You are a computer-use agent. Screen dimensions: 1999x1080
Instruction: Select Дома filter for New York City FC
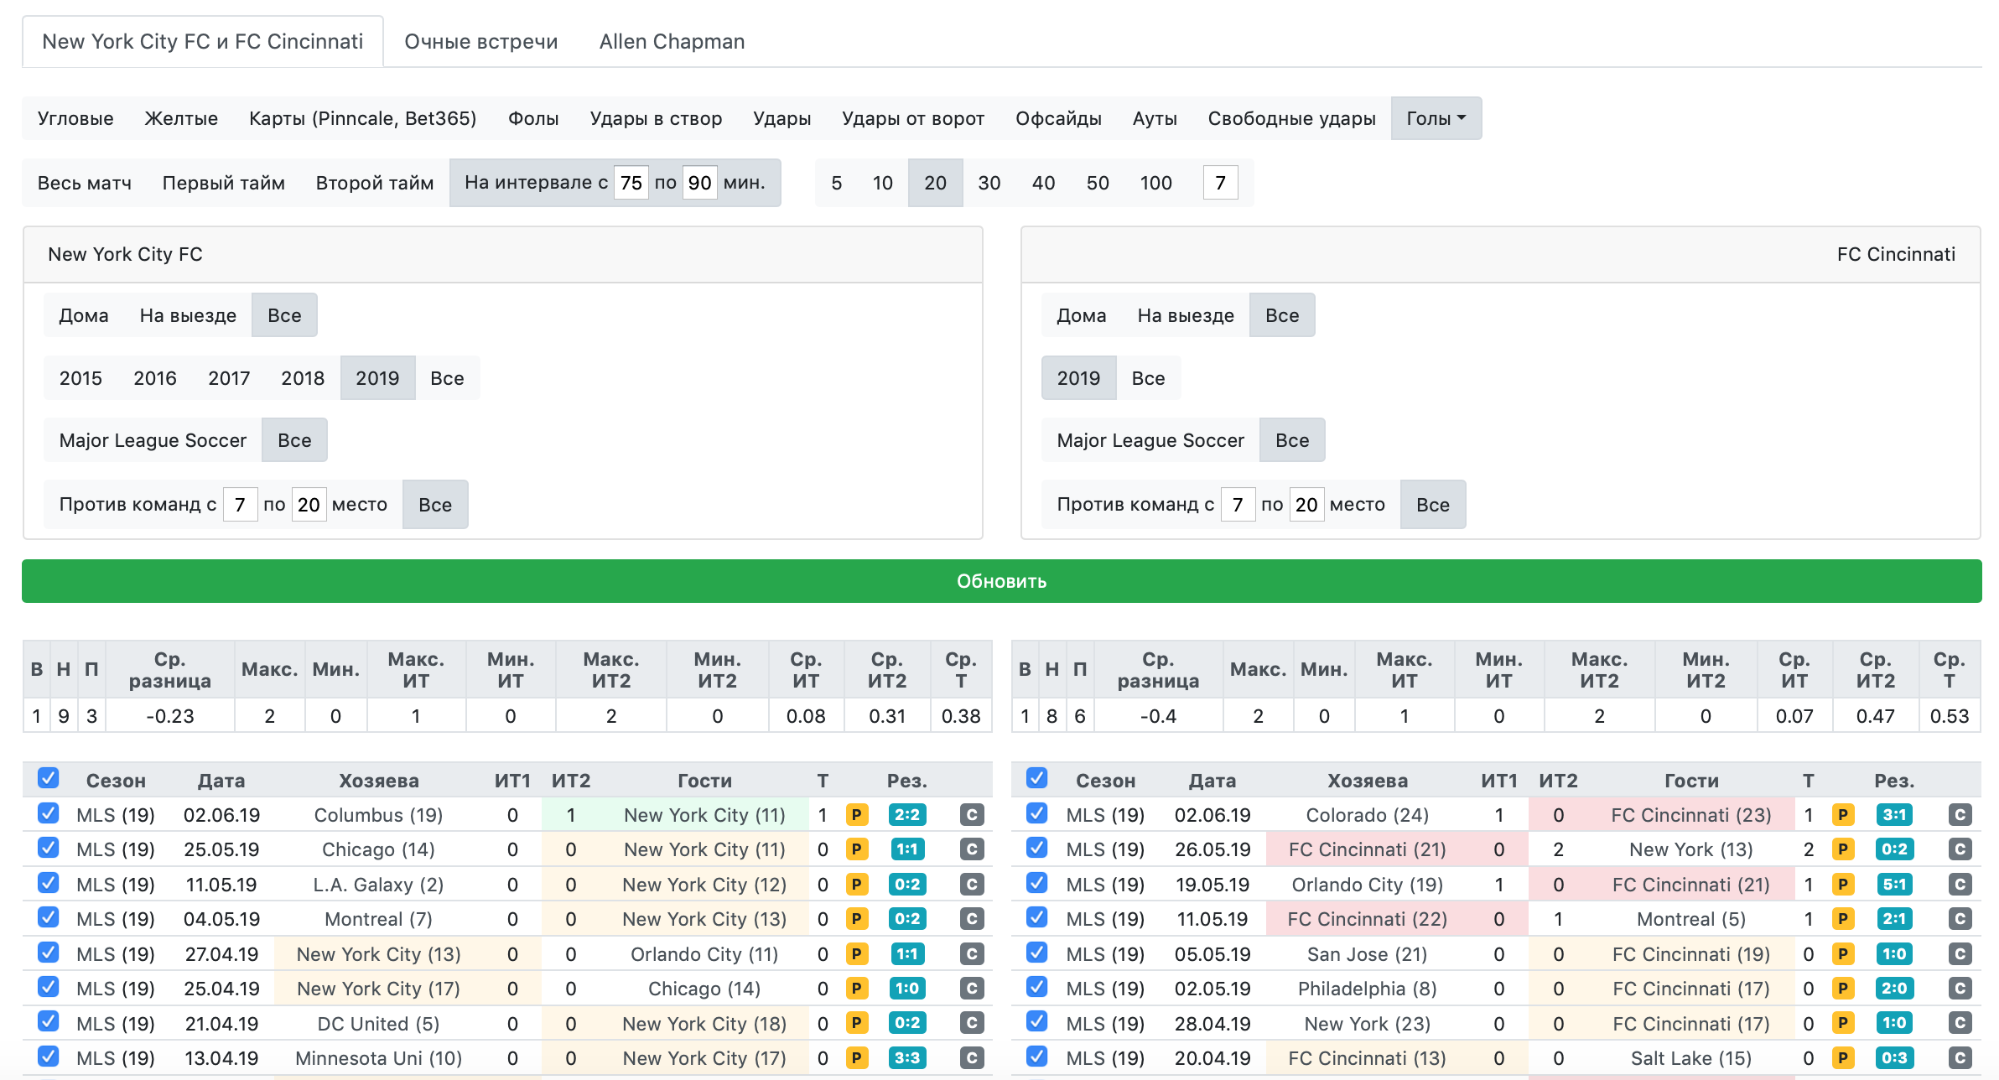pos(84,315)
